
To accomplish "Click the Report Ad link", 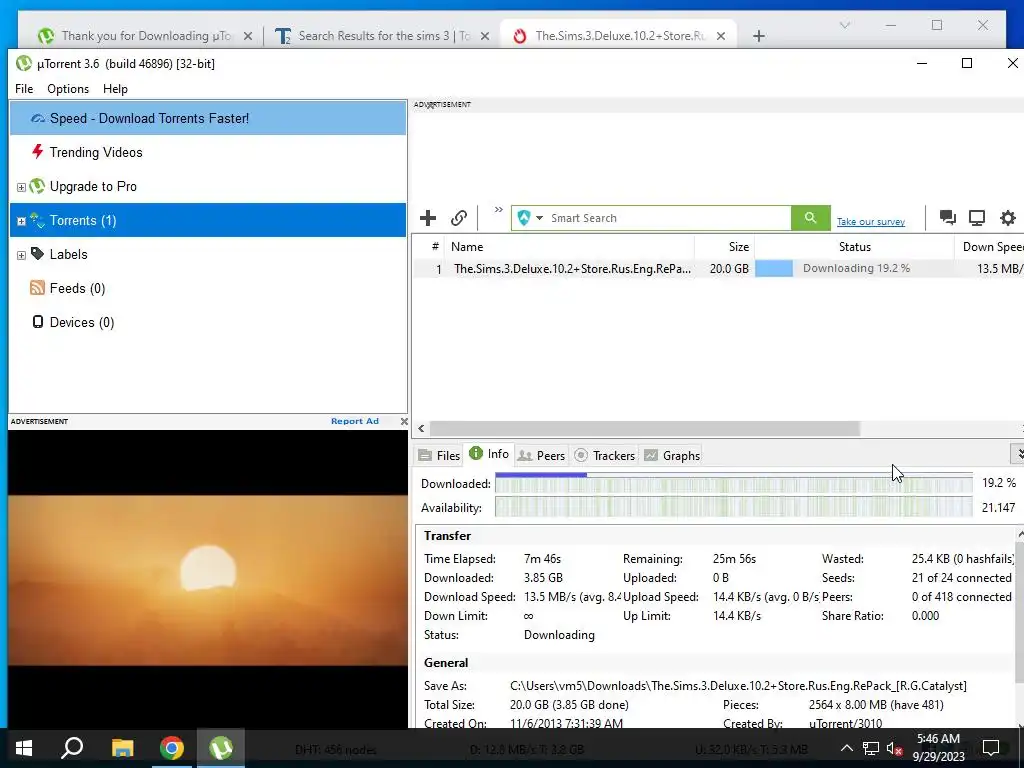I will (x=355, y=421).
